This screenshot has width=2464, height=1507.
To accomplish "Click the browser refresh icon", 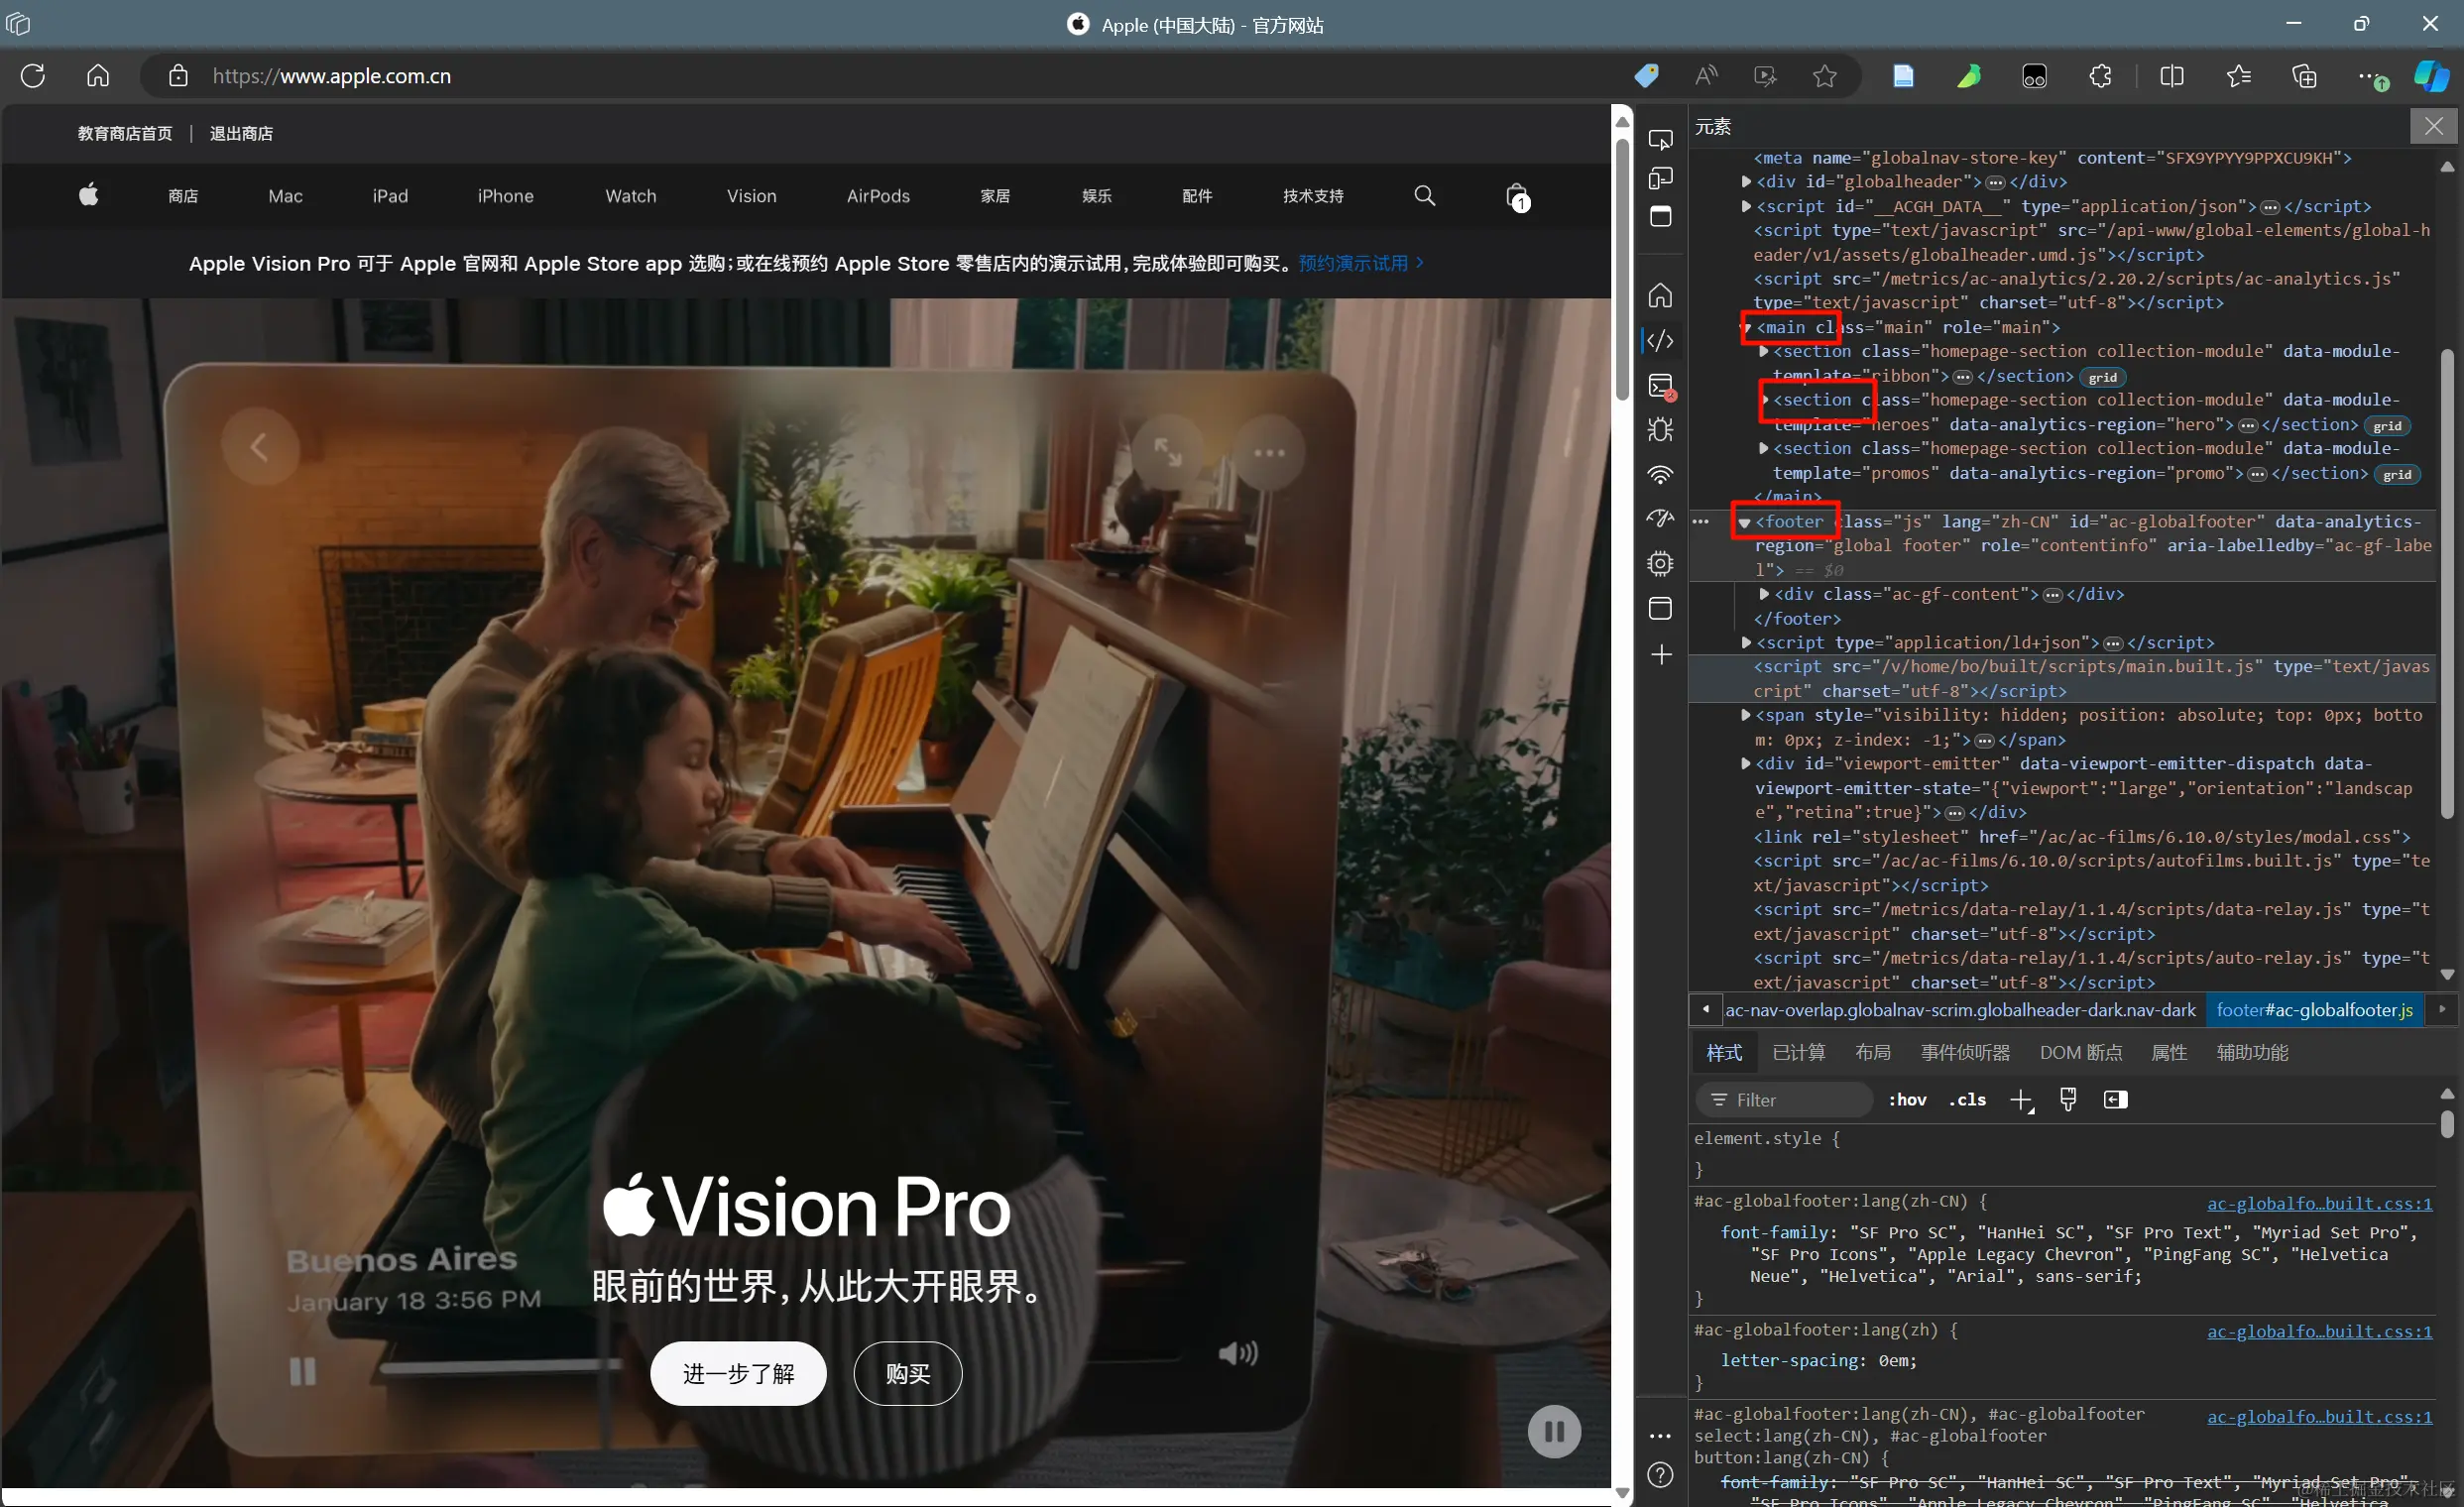I will pyautogui.click(x=33, y=76).
